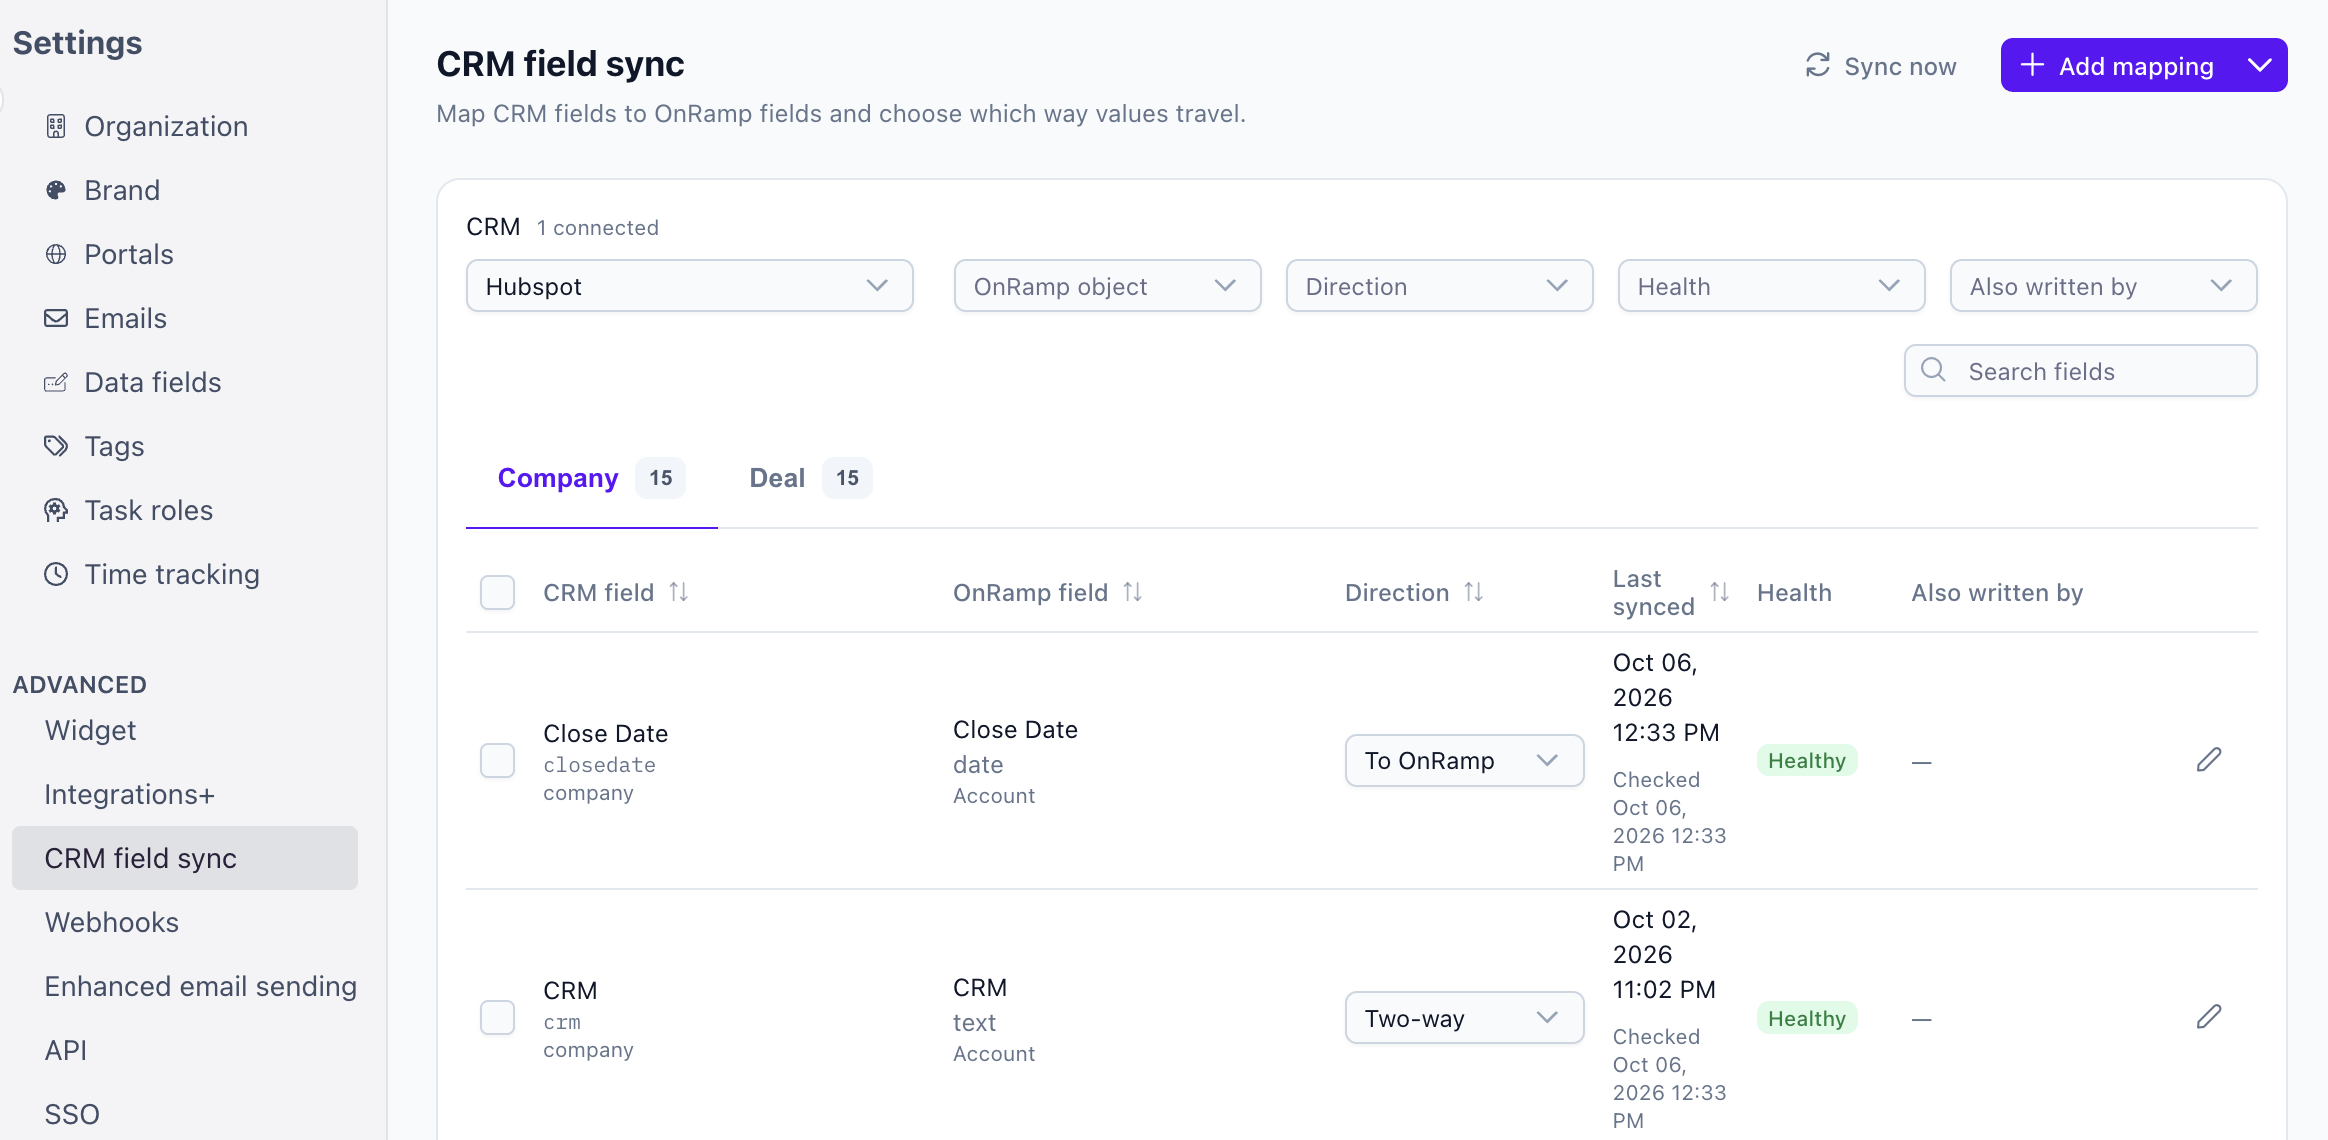Open the Direction filter dropdown

click(1439, 286)
